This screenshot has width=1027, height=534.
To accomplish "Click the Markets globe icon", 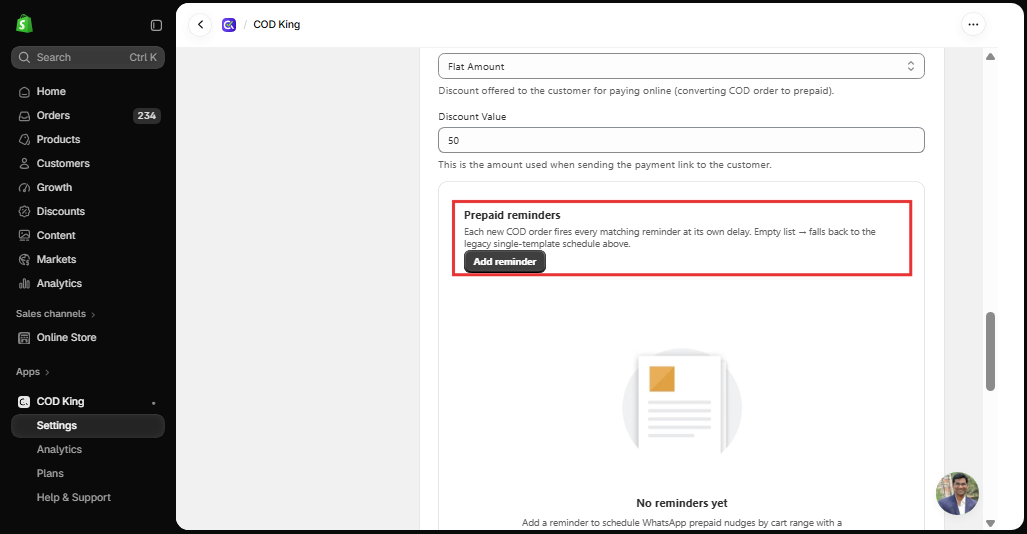I will [x=24, y=259].
